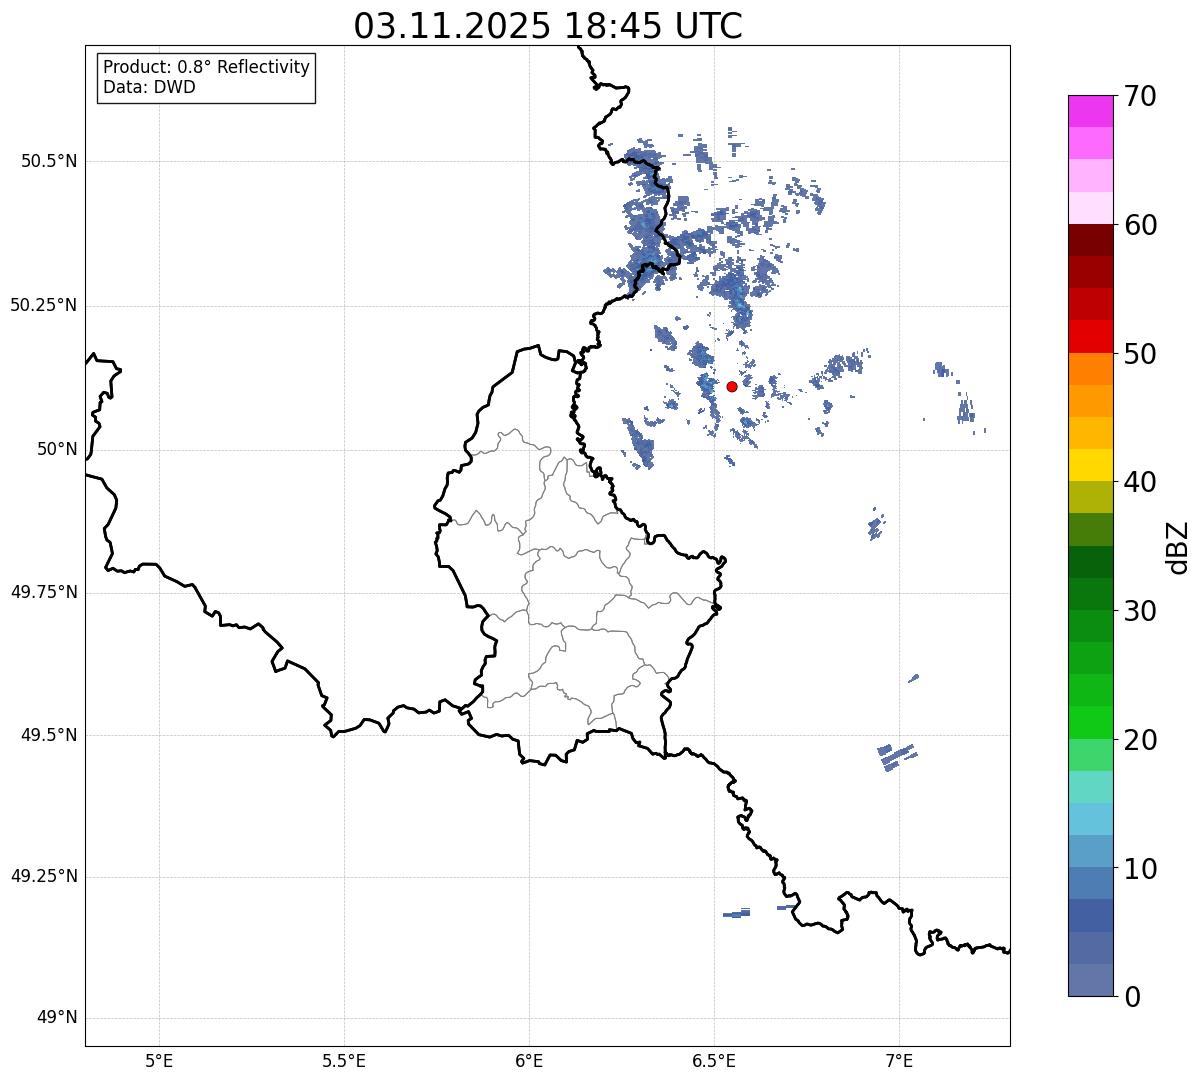
Task: Select the bright red 50 dBZ swatch
Action: (1084, 337)
